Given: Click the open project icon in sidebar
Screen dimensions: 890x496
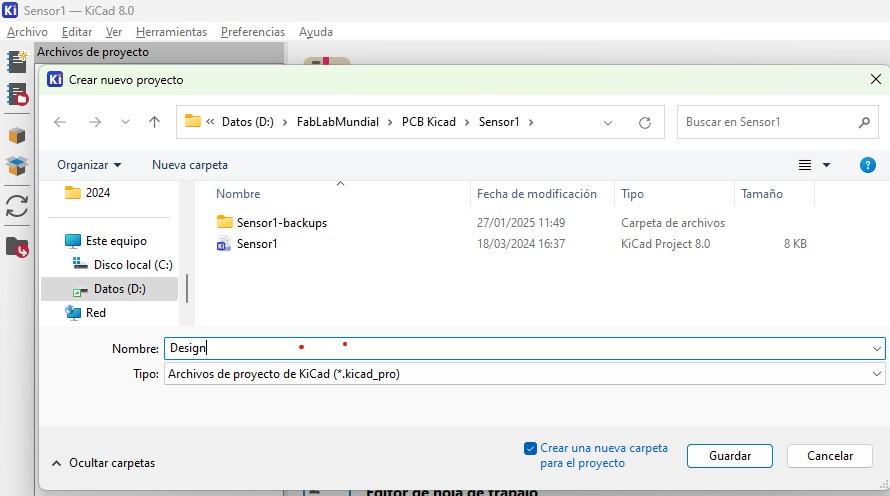Looking at the screenshot, I should tap(16, 95).
